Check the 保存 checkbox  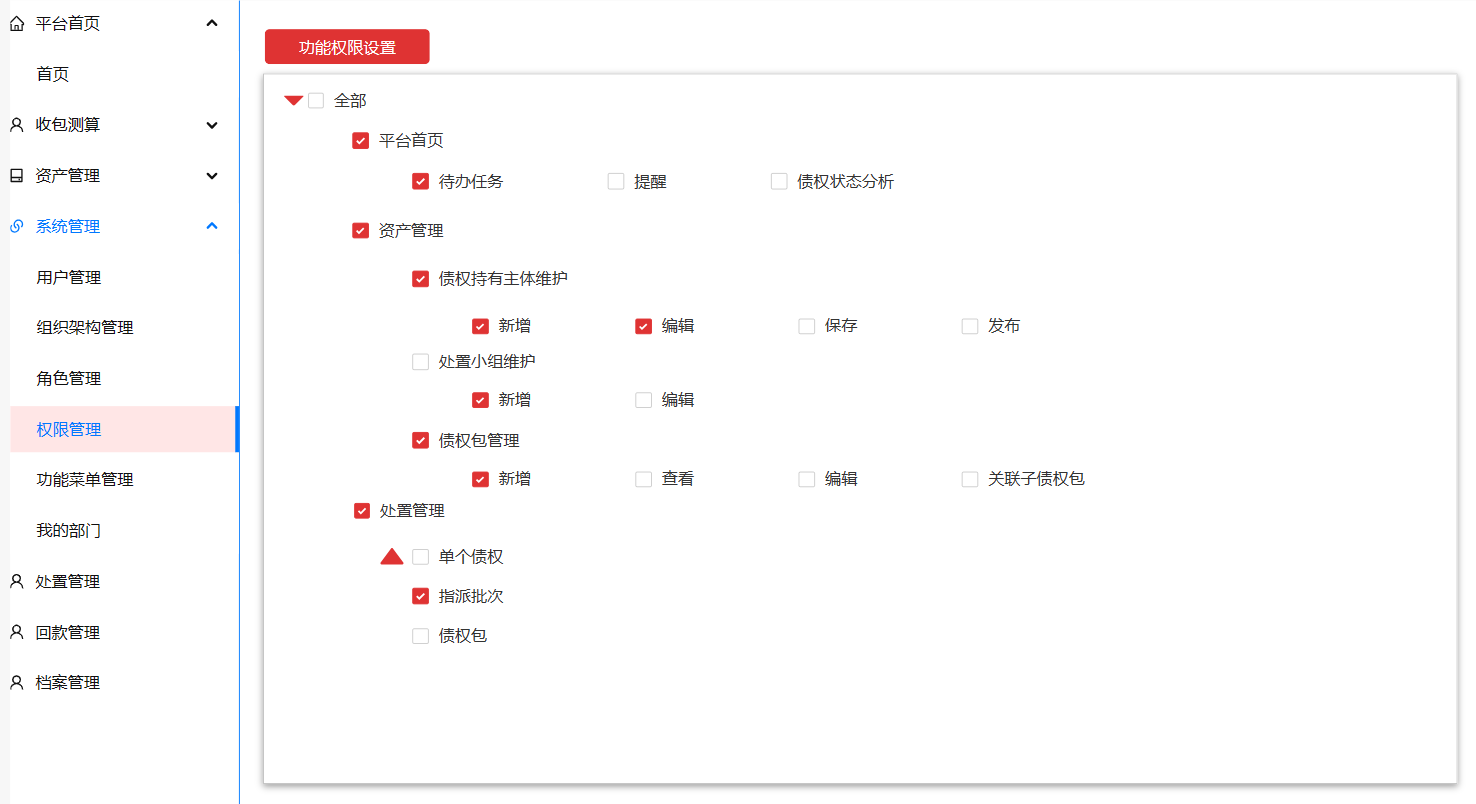807,326
